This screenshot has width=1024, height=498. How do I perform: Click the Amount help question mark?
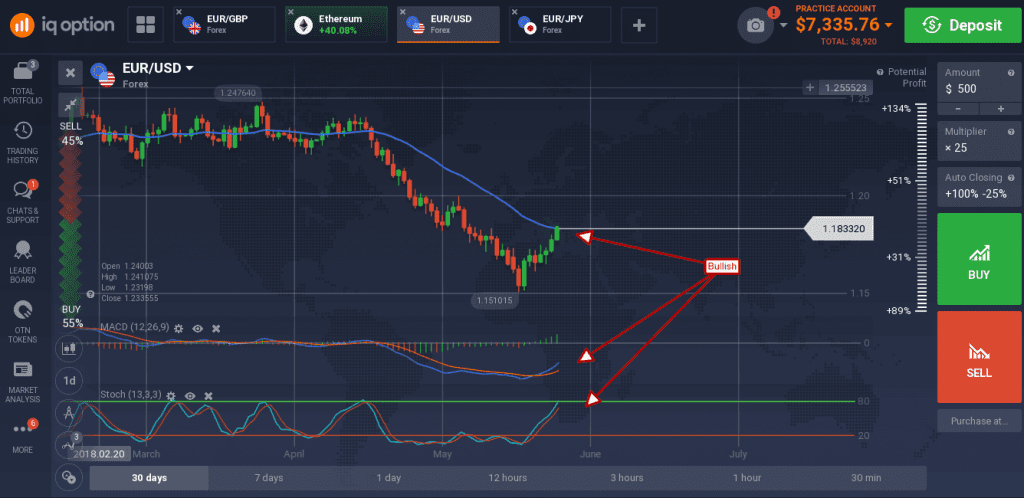[1012, 72]
